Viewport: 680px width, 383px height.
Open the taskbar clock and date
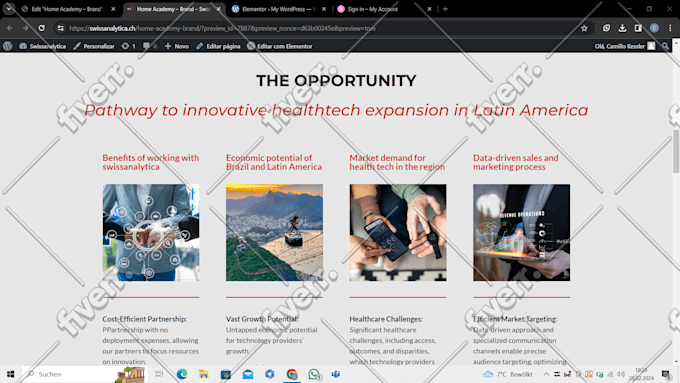coord(641,374)
